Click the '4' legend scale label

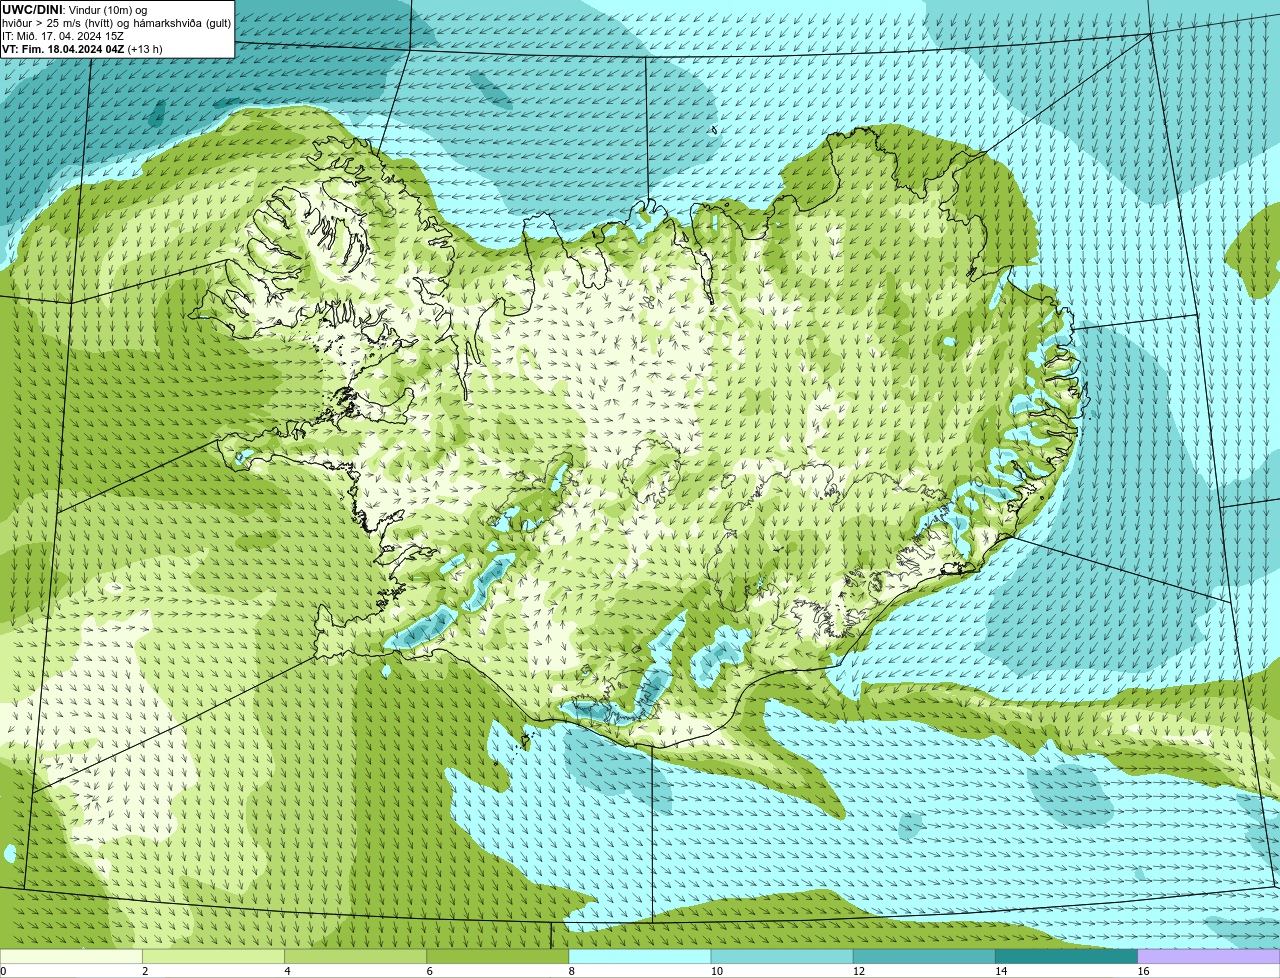[x=287, y=971]
